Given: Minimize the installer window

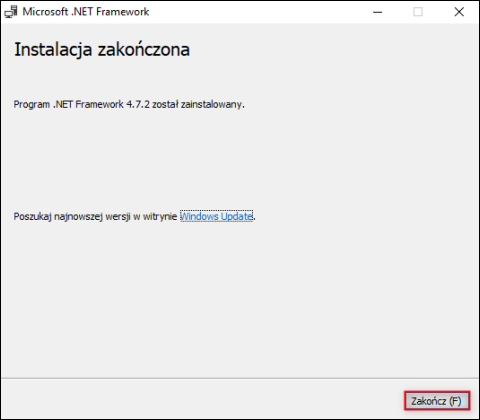Looking at the screenshot, I should click(377, 12).
